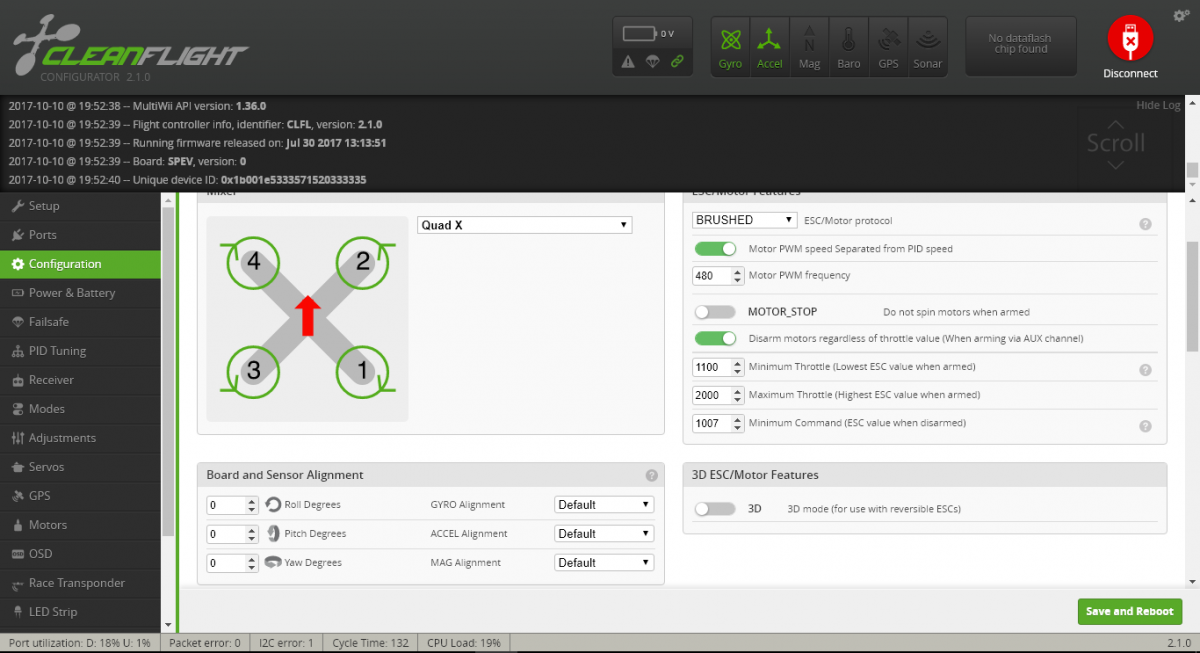Open the GYRO Alignment dropdown
The height and width of the screenshot is (653, 1200).
604,505
